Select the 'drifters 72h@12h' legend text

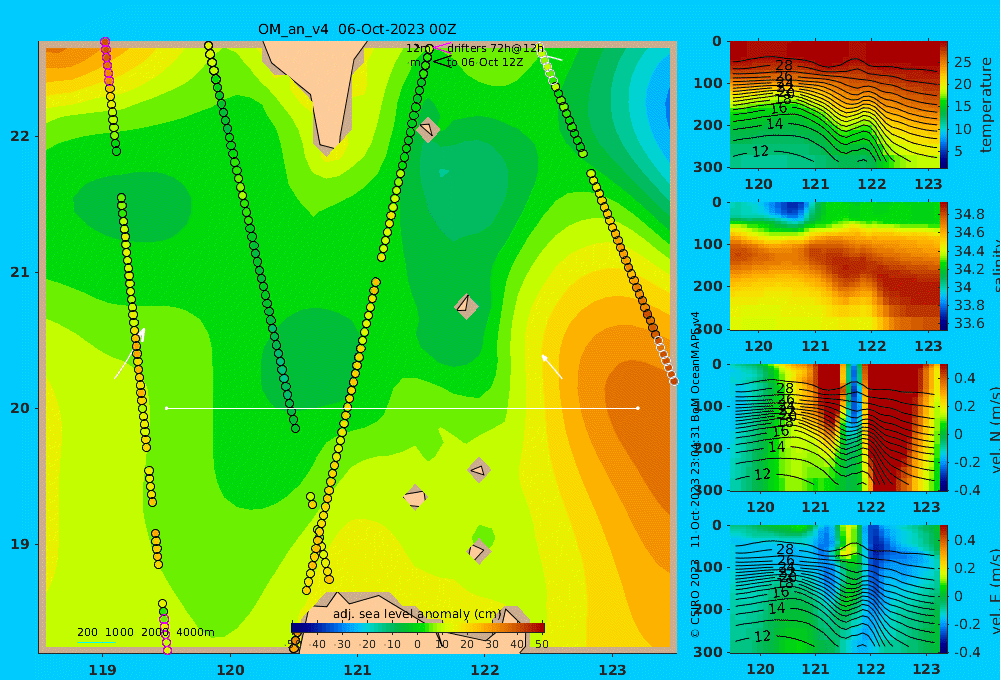coord(496,48)
